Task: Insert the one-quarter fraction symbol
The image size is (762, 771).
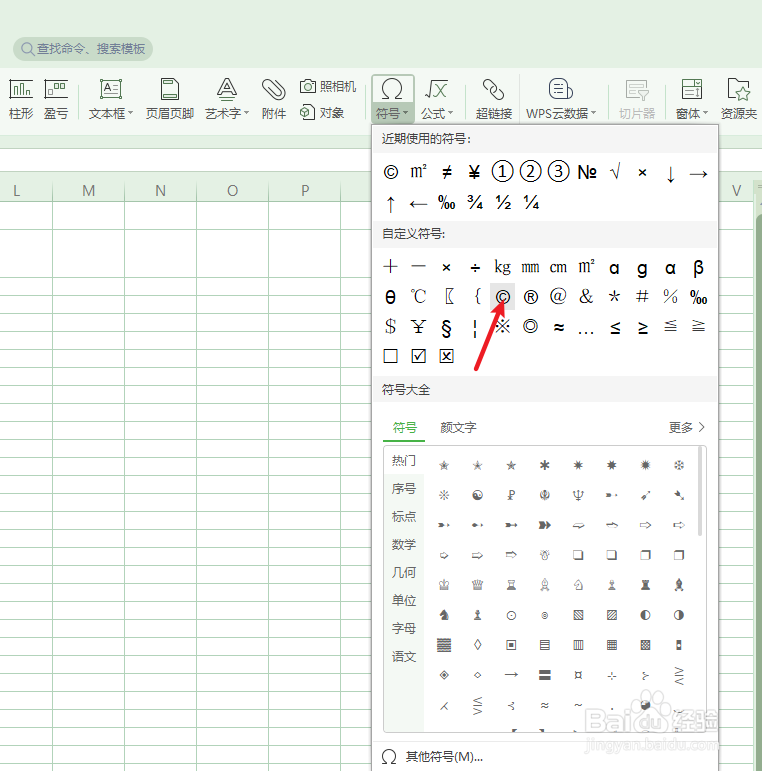Action: click(531, 202)
